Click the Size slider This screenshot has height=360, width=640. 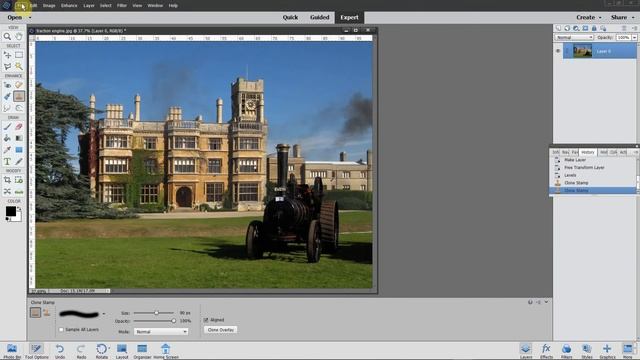(x=154, y=313)
